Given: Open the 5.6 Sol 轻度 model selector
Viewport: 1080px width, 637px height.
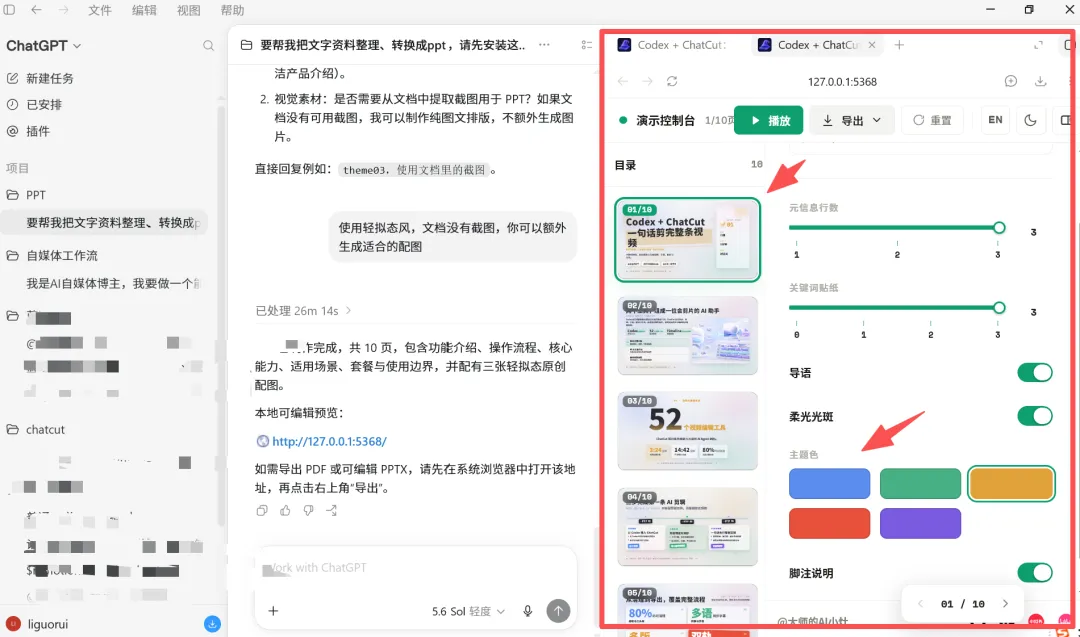Looking at the screenshot, I should 468,612.
